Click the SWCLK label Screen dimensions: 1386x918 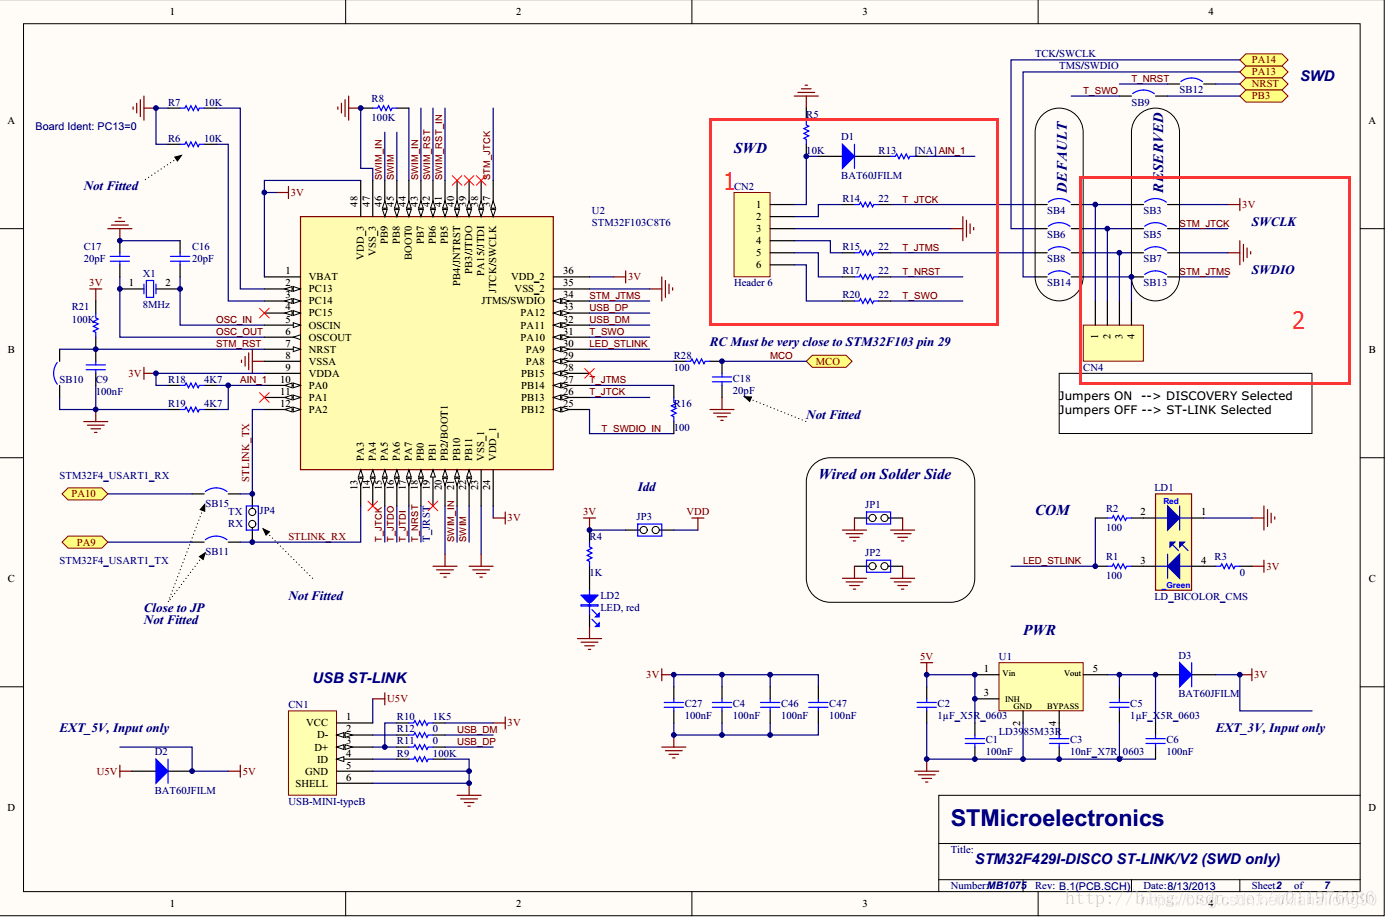[x=1273, y=222]
